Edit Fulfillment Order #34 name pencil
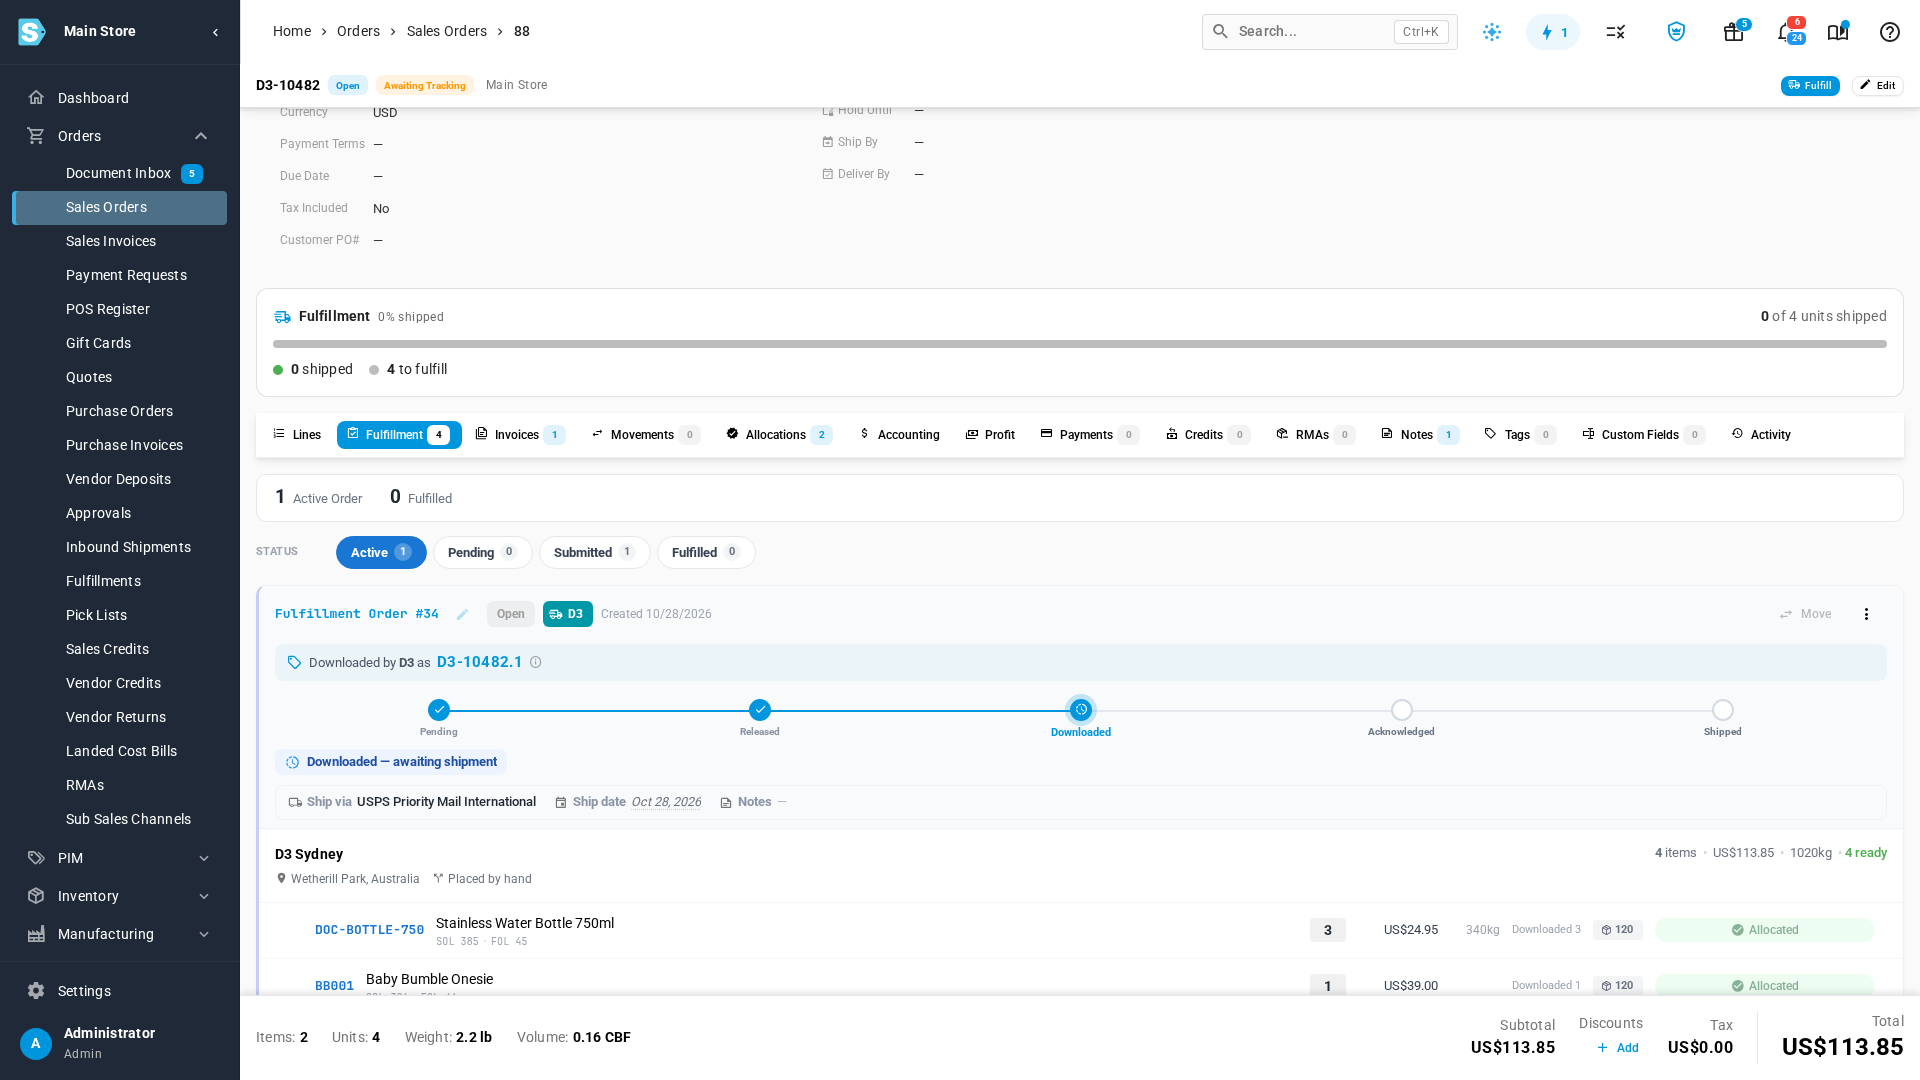 click(x=462, y=615)
